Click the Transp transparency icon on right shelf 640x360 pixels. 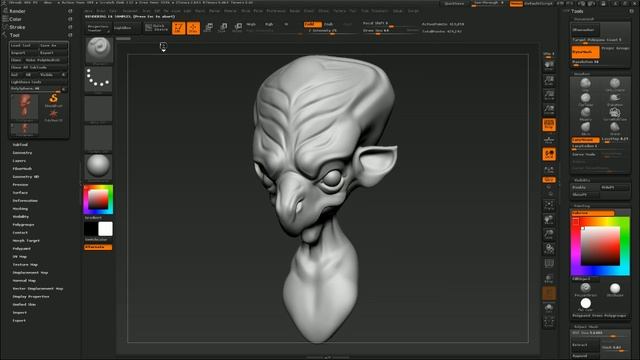coord(549,278)
